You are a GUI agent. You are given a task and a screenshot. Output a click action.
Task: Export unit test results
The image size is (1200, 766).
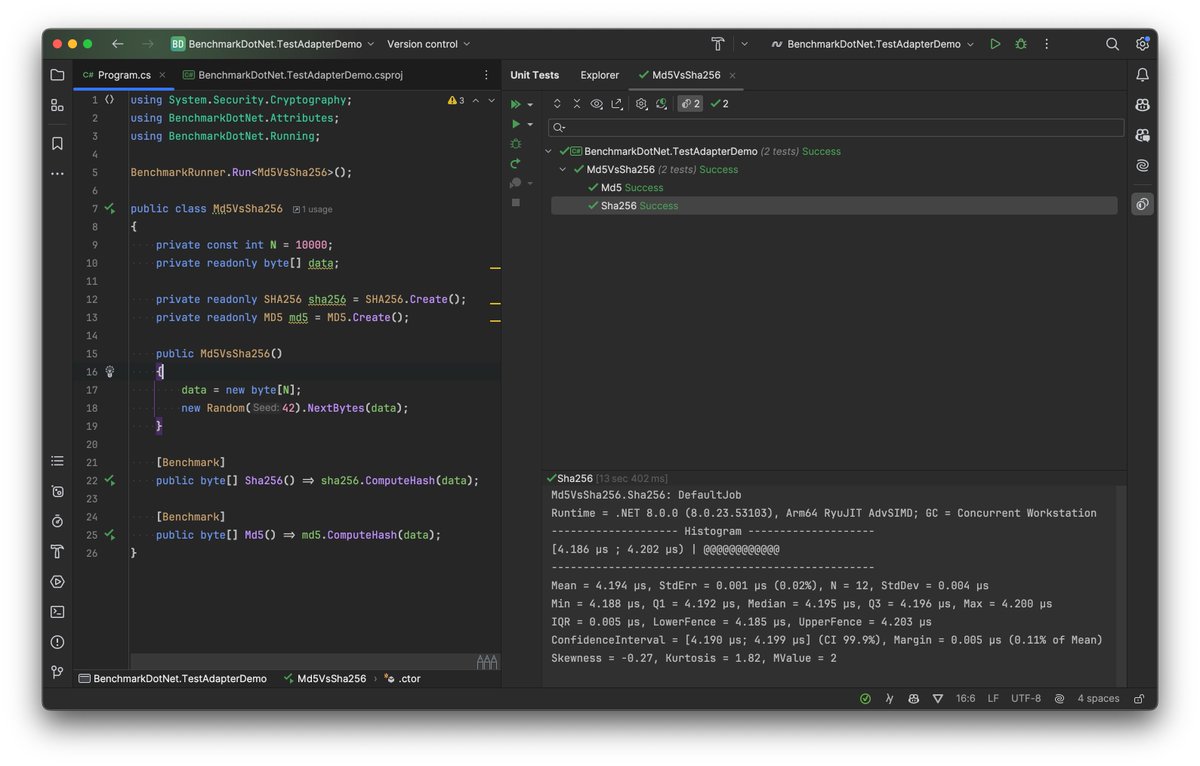tap(617, 104)
